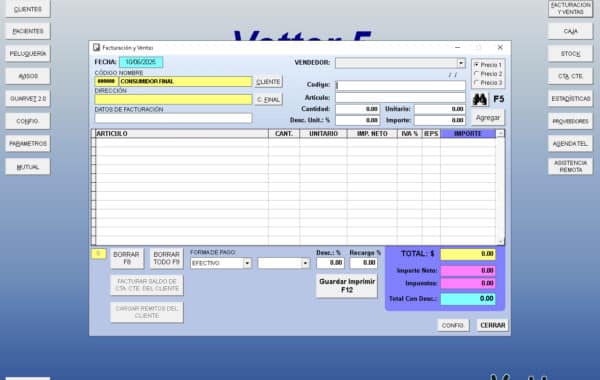Open the Vendedor dropdown
Image resolution: width=600 pixels, height=380 pixels.
(x=461, y=63)
